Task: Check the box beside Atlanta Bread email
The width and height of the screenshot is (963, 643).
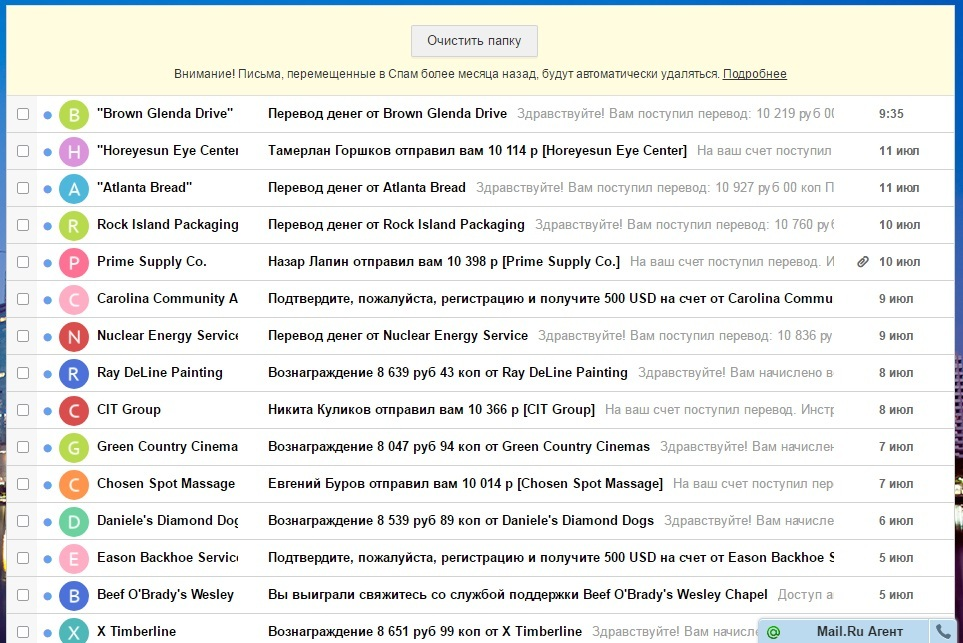Action: [x=23, y=188]
